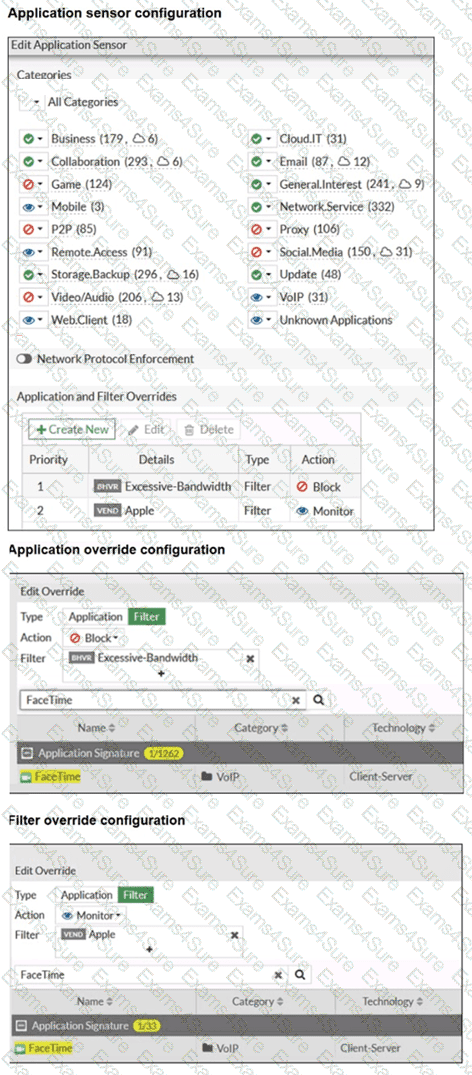The height and width of the screenshot is (1075, 472).
Task: Clear FaceTime search in Filter override panel
Action: 278,975
